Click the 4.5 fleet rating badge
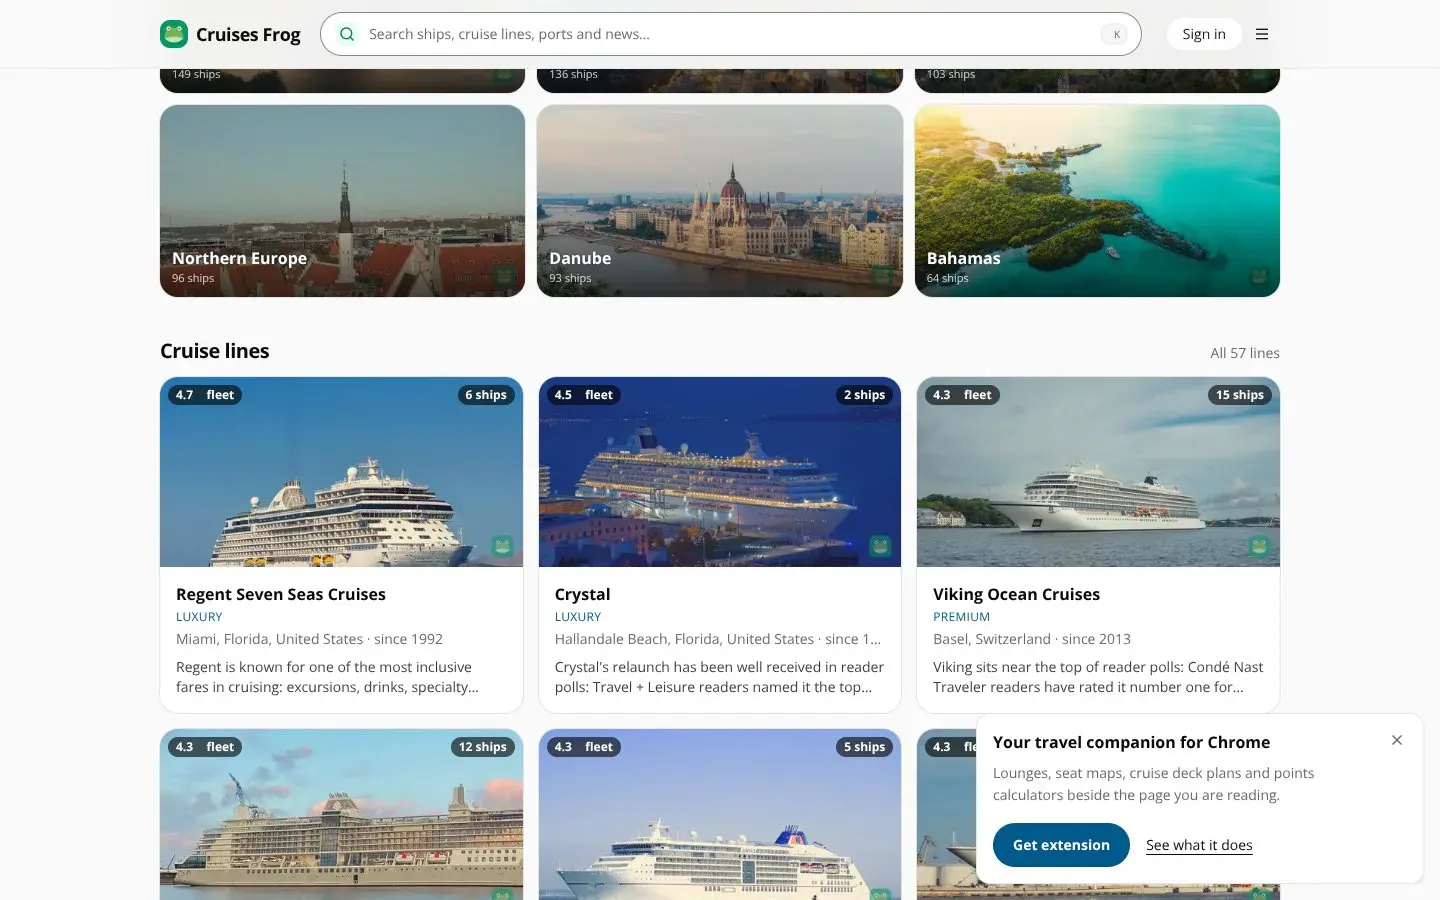Viewport: 1440px width, 900px height. tap(584, 395)
